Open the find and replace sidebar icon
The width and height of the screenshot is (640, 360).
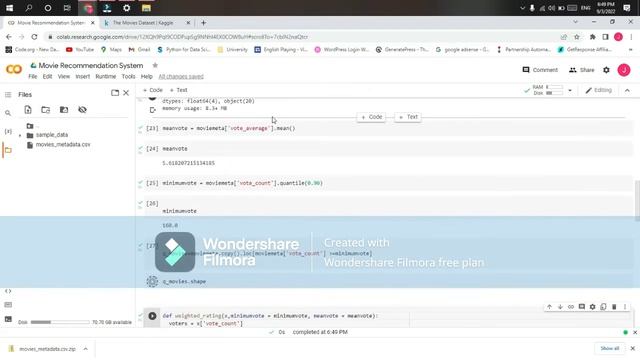pyautogui.click(x=8, y=113)
